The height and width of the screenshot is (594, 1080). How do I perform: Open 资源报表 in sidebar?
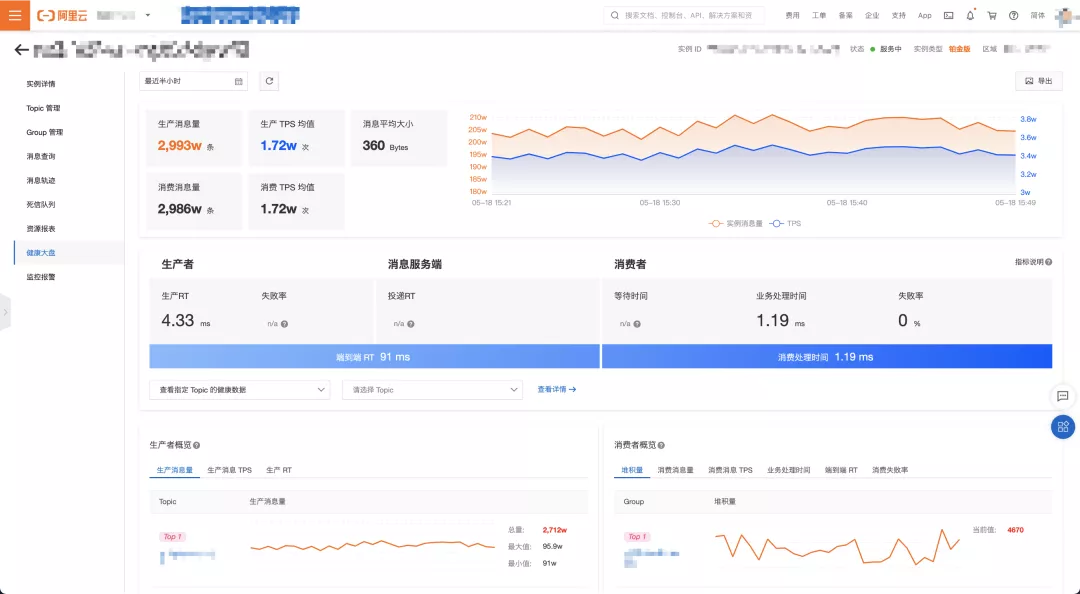(x=41, y=229)
